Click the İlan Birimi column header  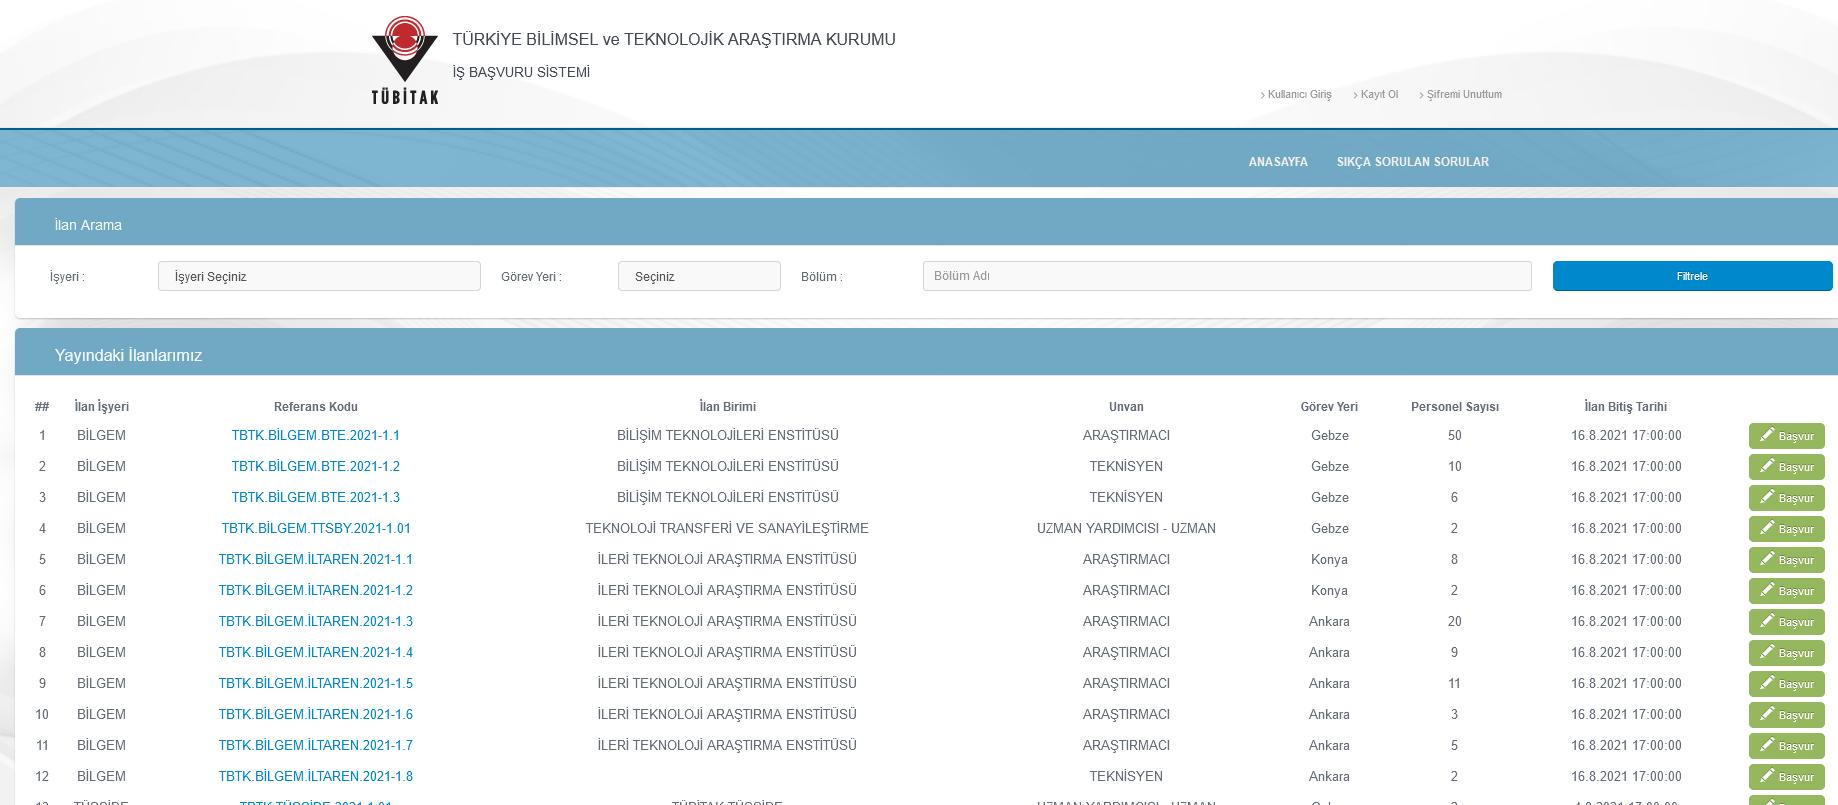pyautogui.click(x=727, y=407)
